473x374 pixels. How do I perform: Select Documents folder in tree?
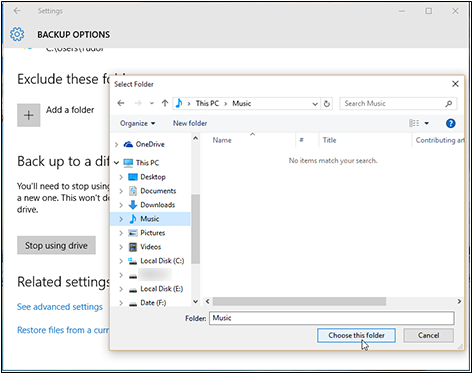point(158,191)
